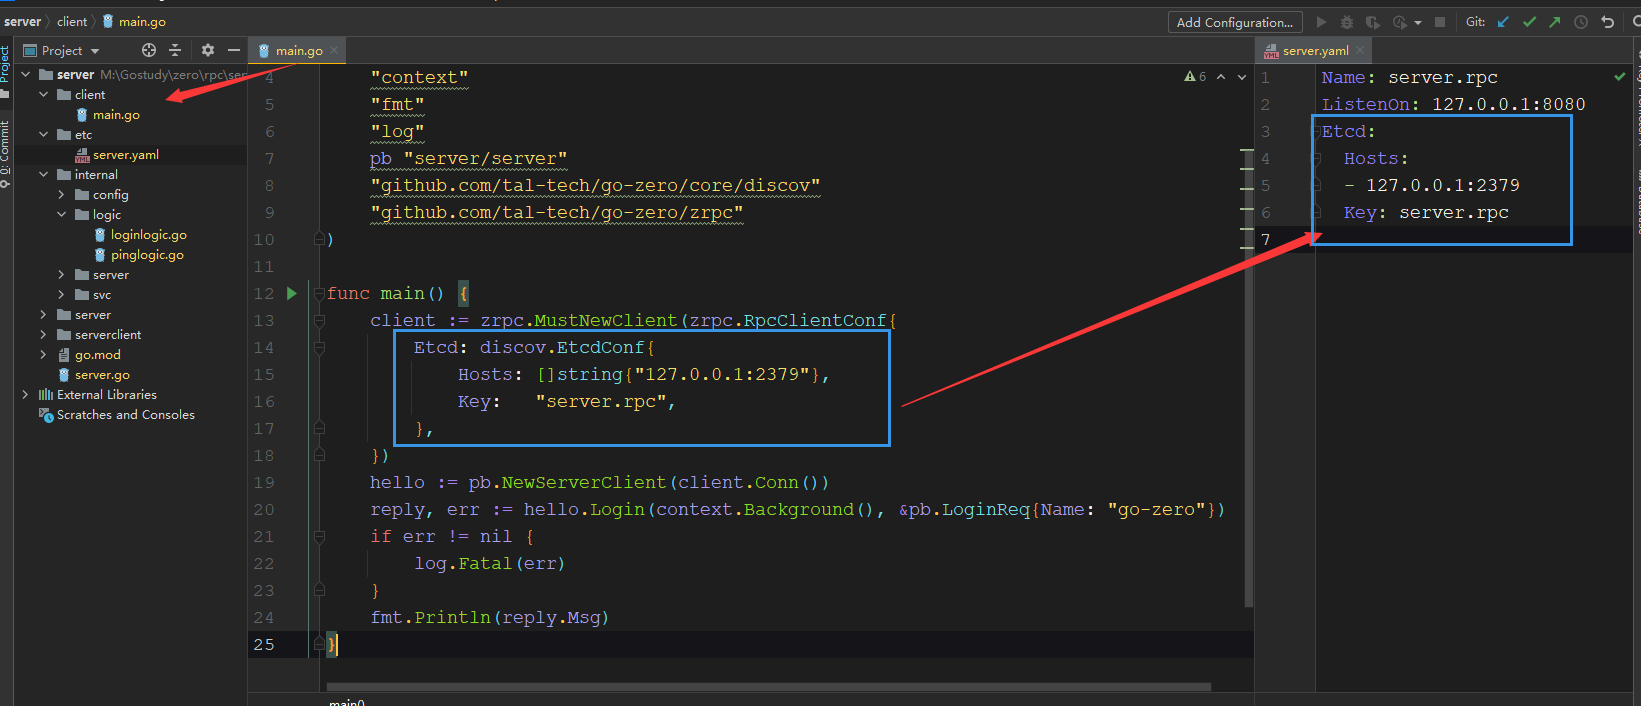Expand the serverclient folder
This screenshot has width=1641, height=706.
click(x=44, y=334)
